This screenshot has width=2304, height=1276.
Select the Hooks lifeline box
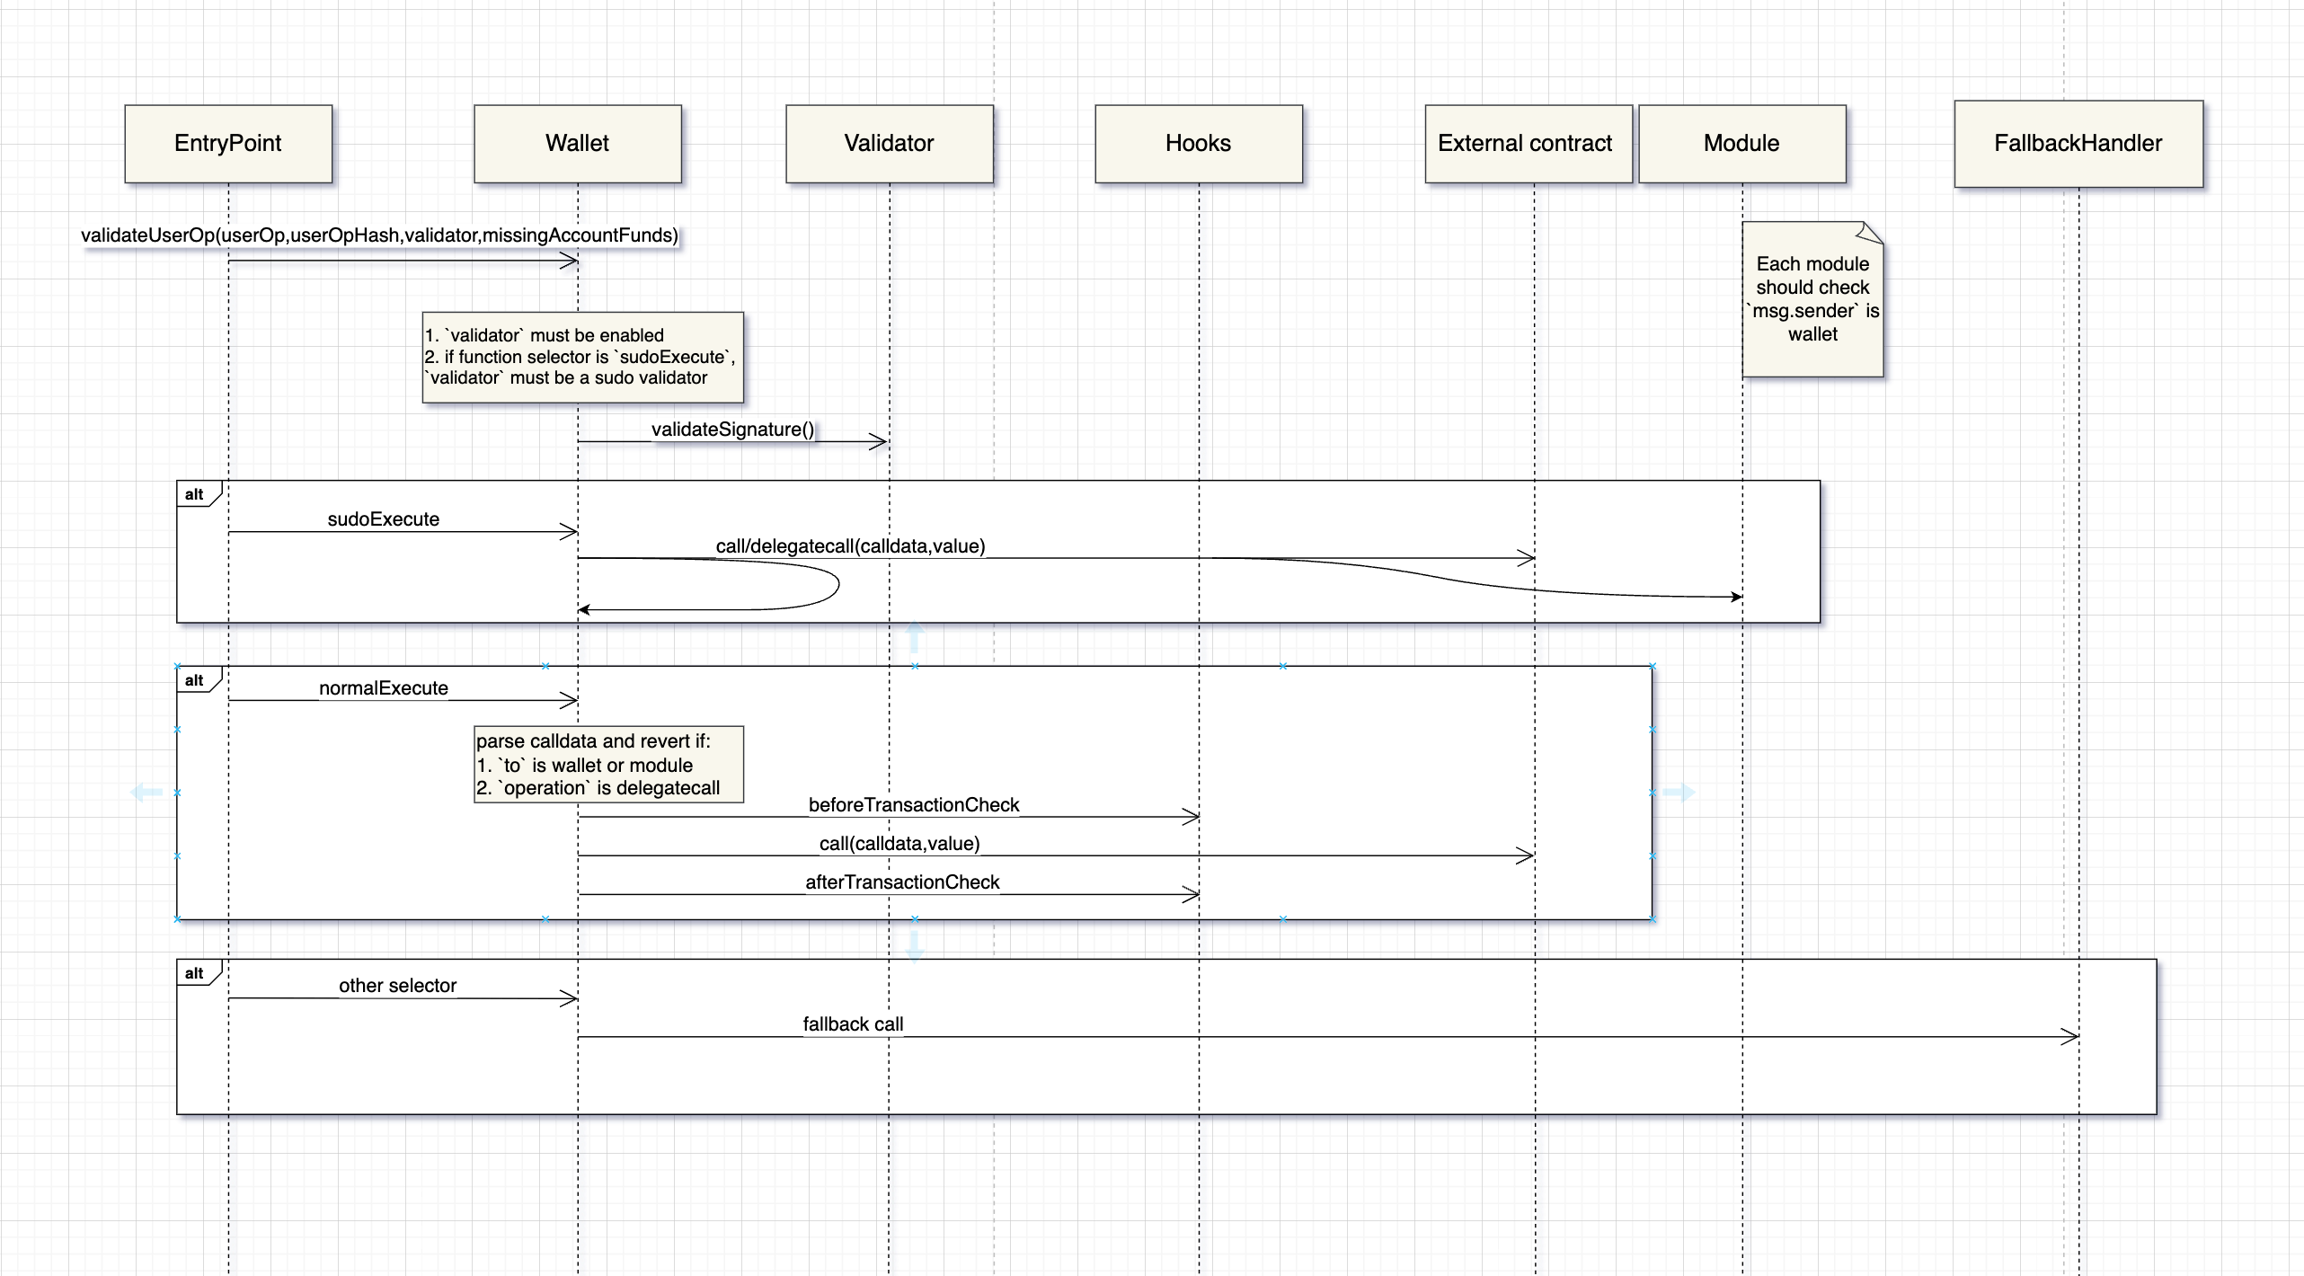pyautogui.click(x=1198, y=144)
